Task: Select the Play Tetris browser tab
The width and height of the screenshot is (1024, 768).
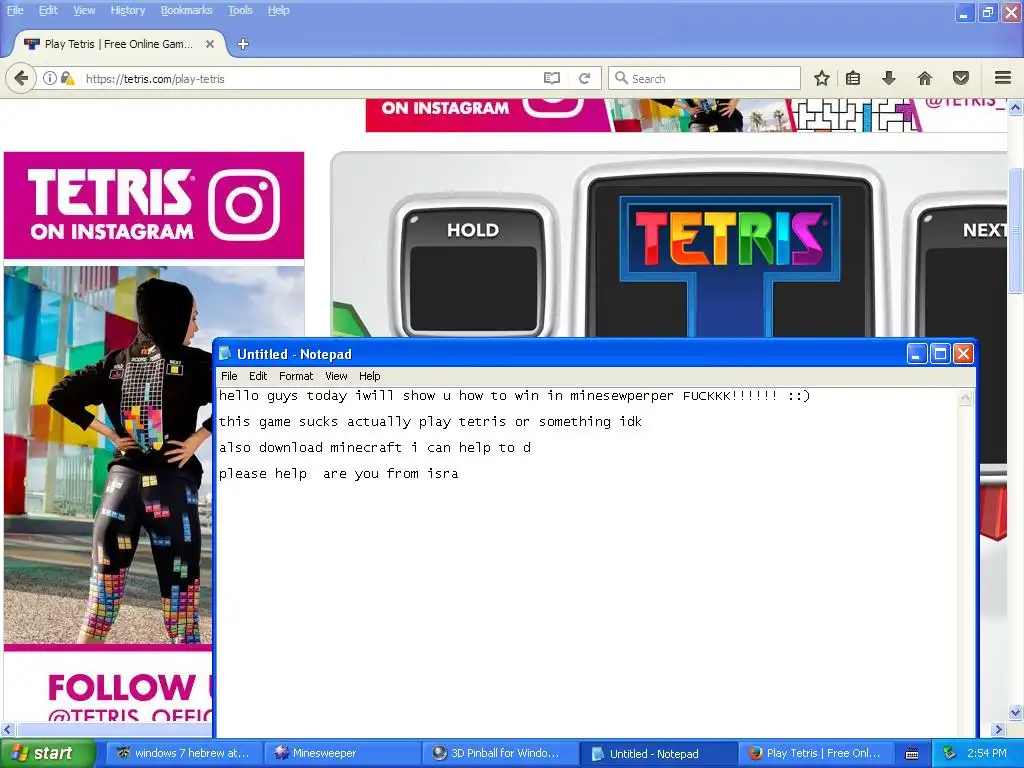Action: (x=118, y=44)
